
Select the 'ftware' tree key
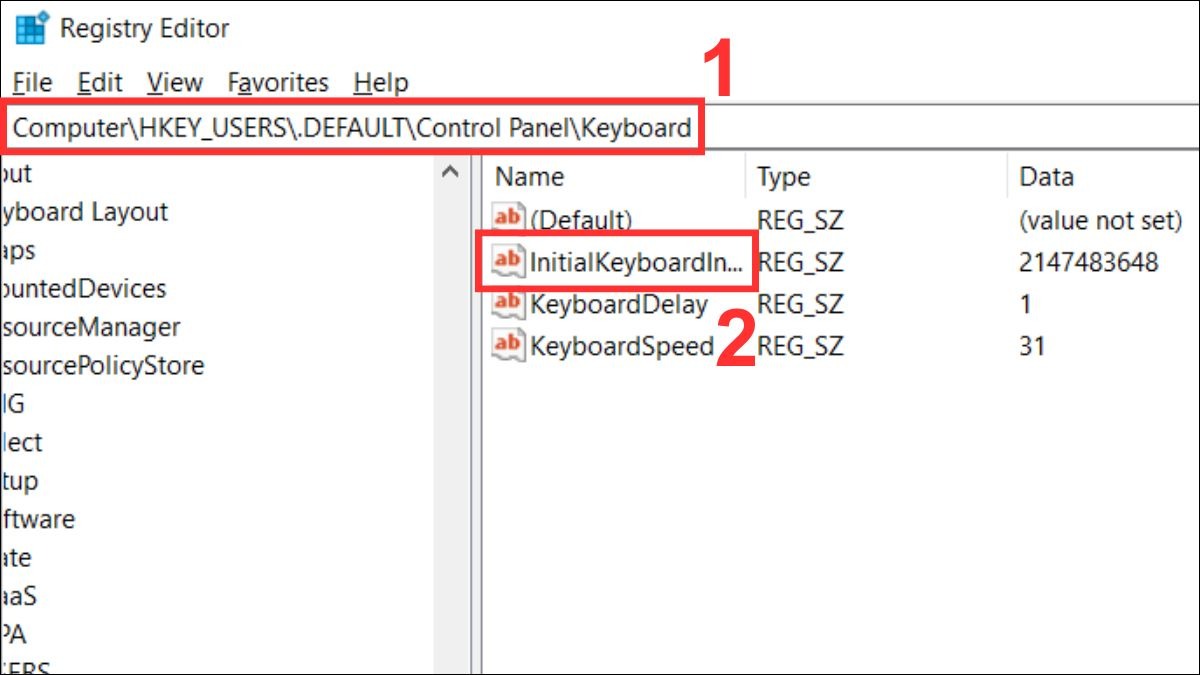[37, 519]
